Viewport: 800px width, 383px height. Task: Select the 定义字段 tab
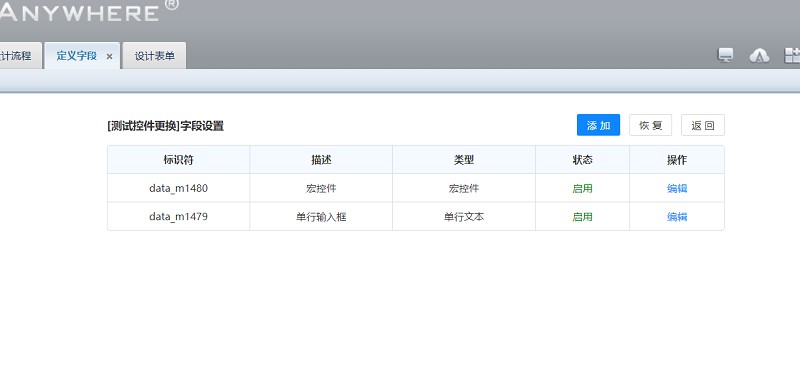pos(77,56)
